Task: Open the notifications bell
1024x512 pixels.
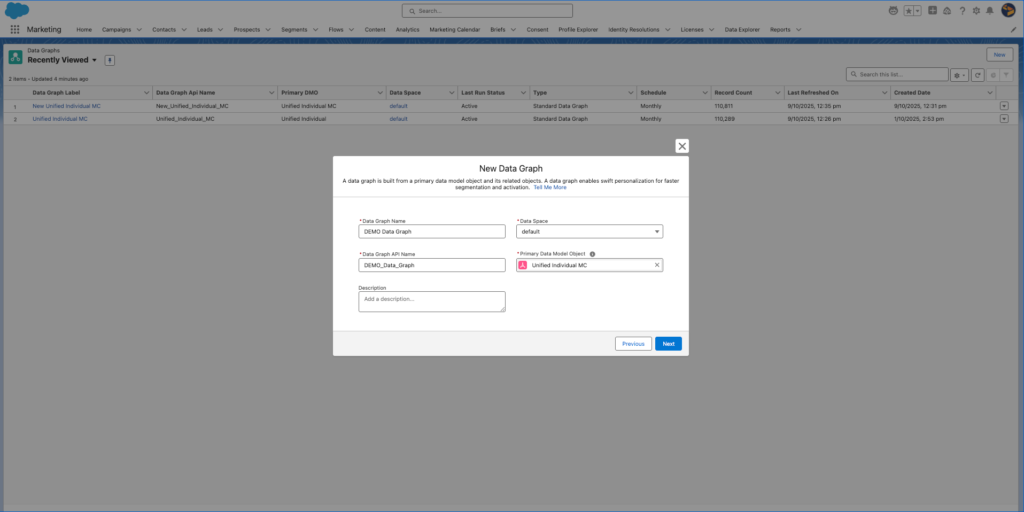Action: (x=989, y=10)
